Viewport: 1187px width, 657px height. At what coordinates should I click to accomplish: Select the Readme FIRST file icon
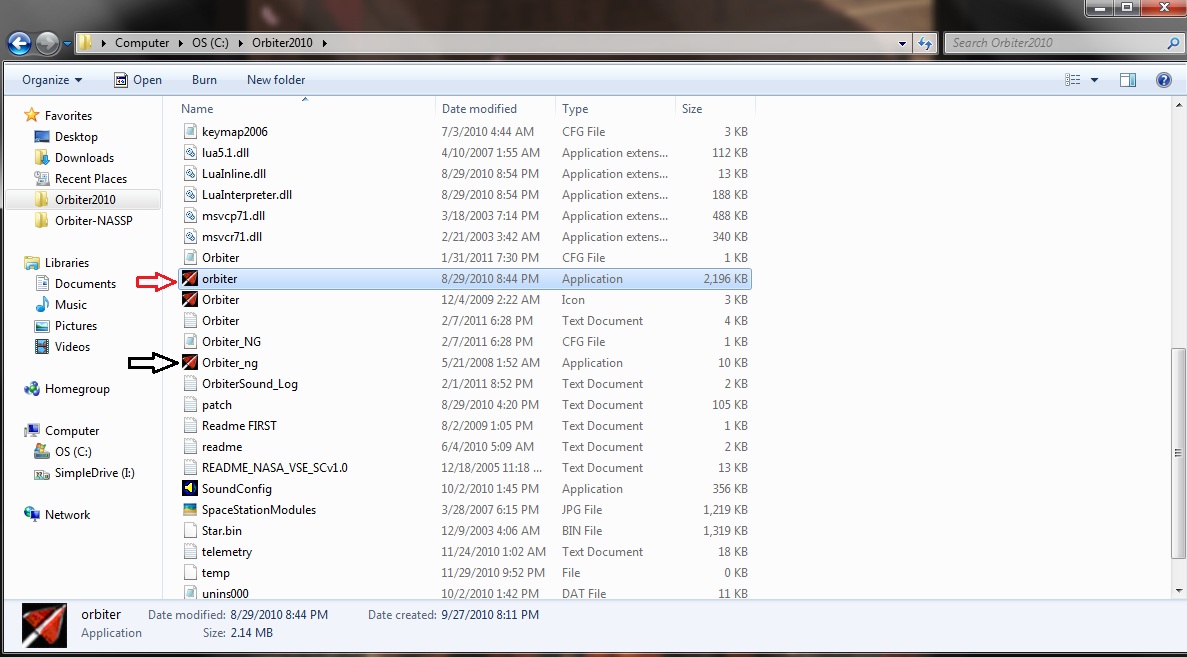point(190,426)
